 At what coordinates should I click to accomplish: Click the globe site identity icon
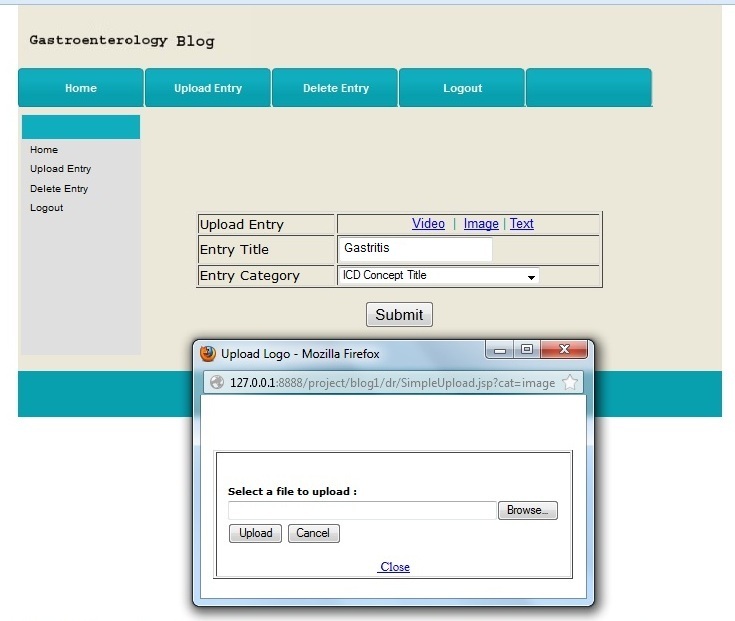[x=216, y=382]
